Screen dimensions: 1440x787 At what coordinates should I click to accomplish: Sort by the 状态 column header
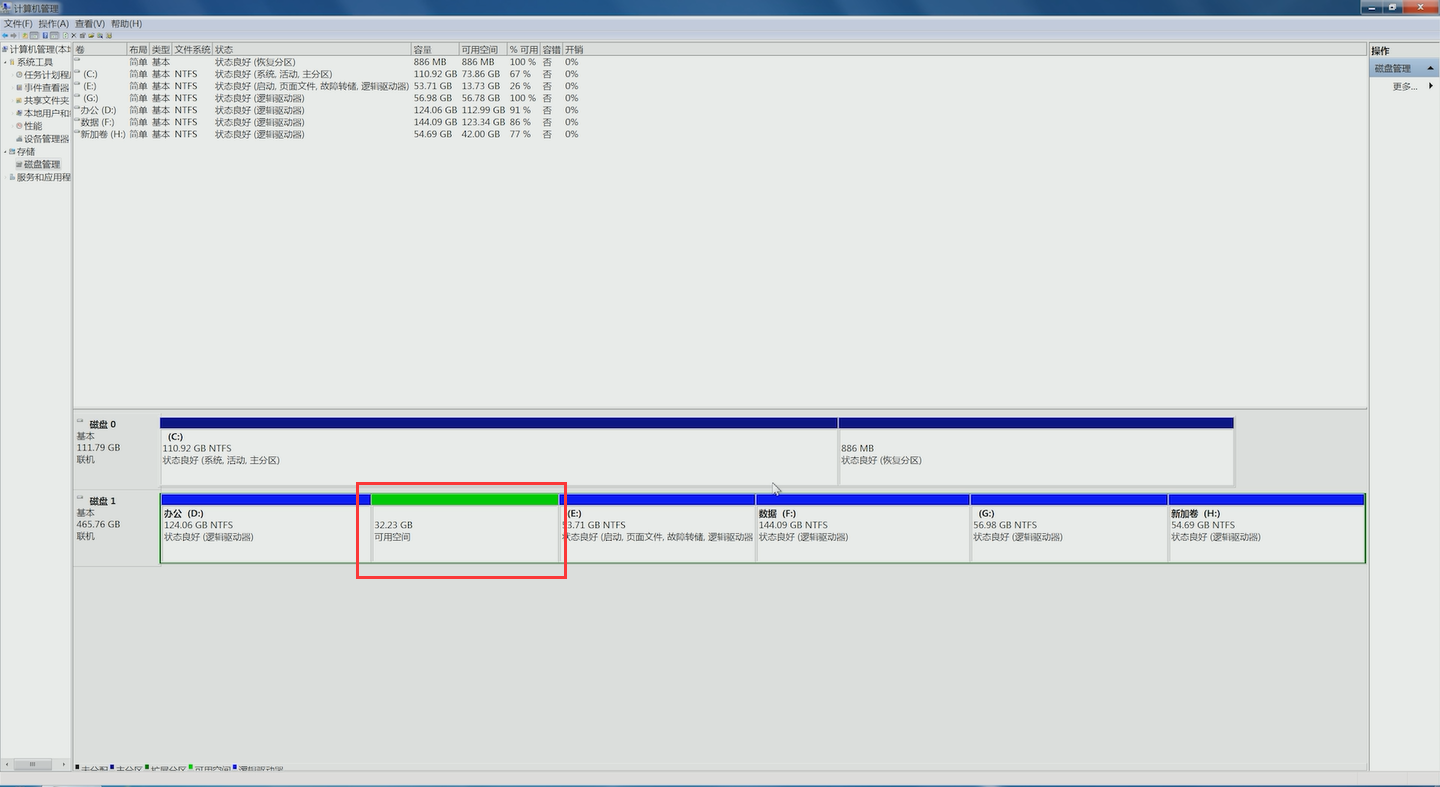(311, 50)
